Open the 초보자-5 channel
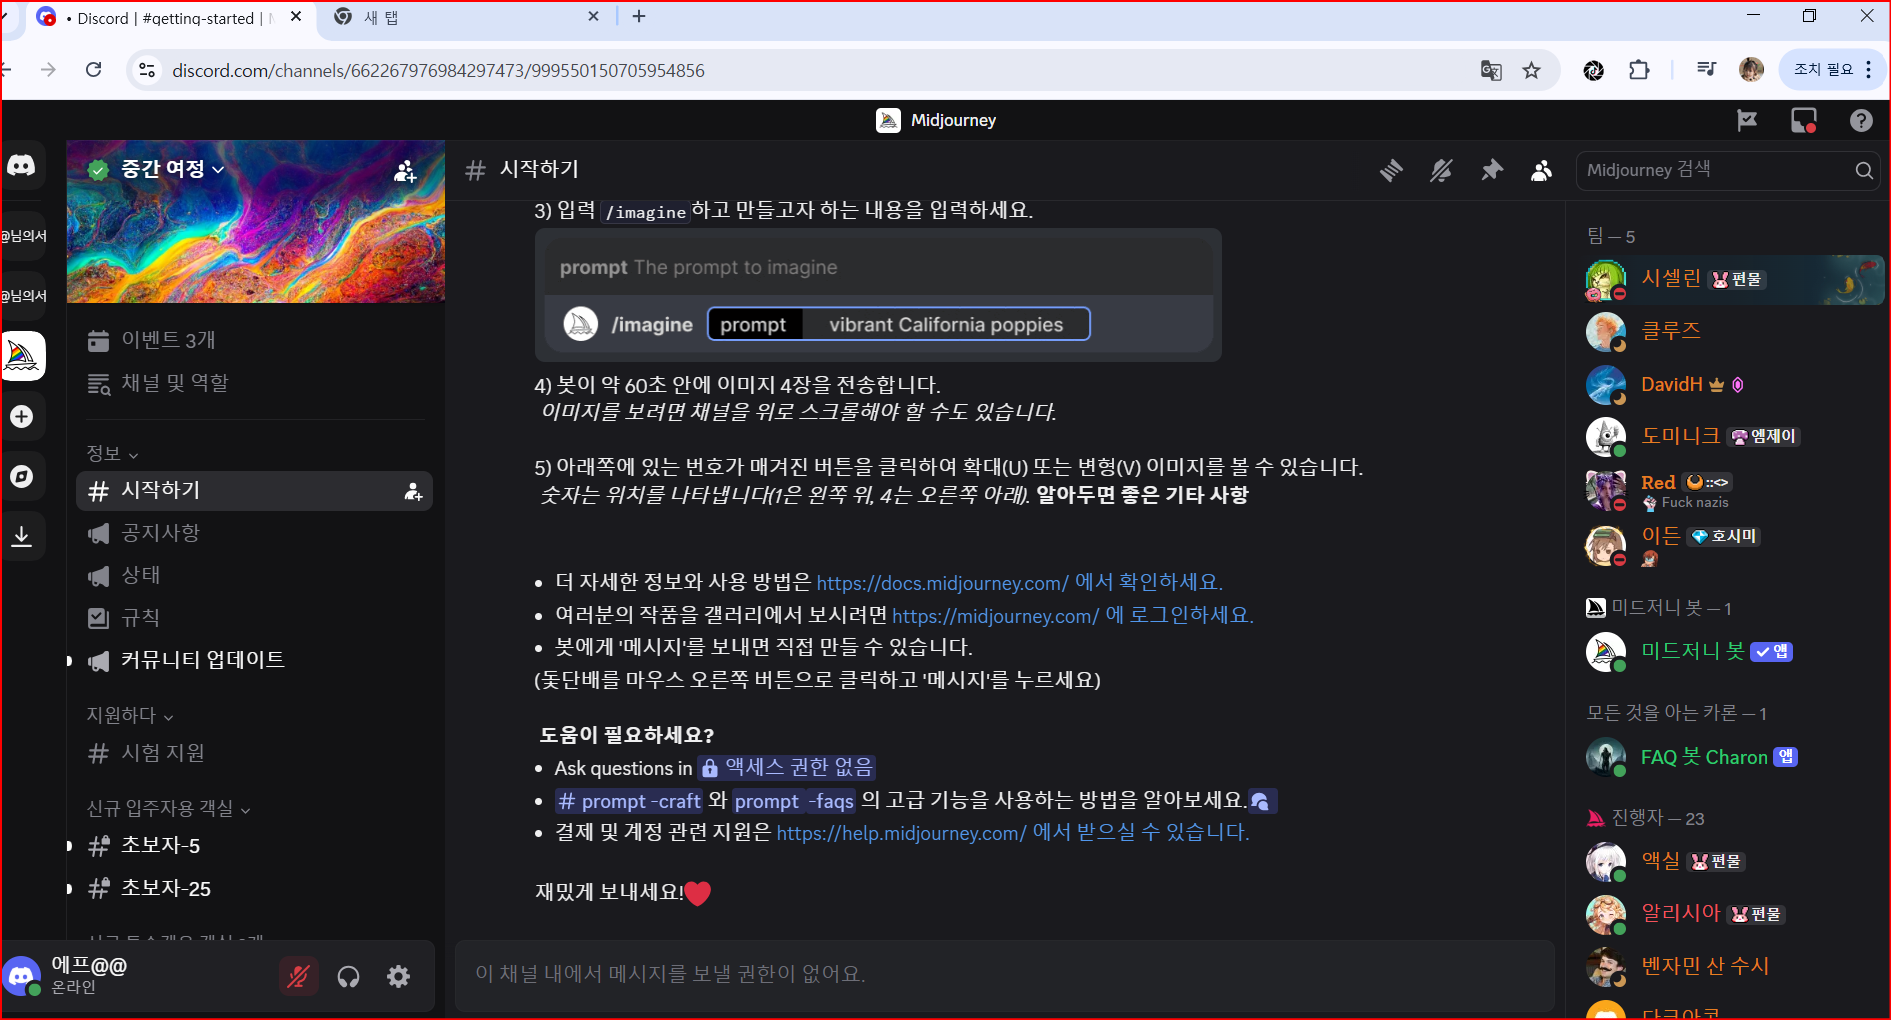This screenshot has height=1020, width=1891. (x=254, y=846)
